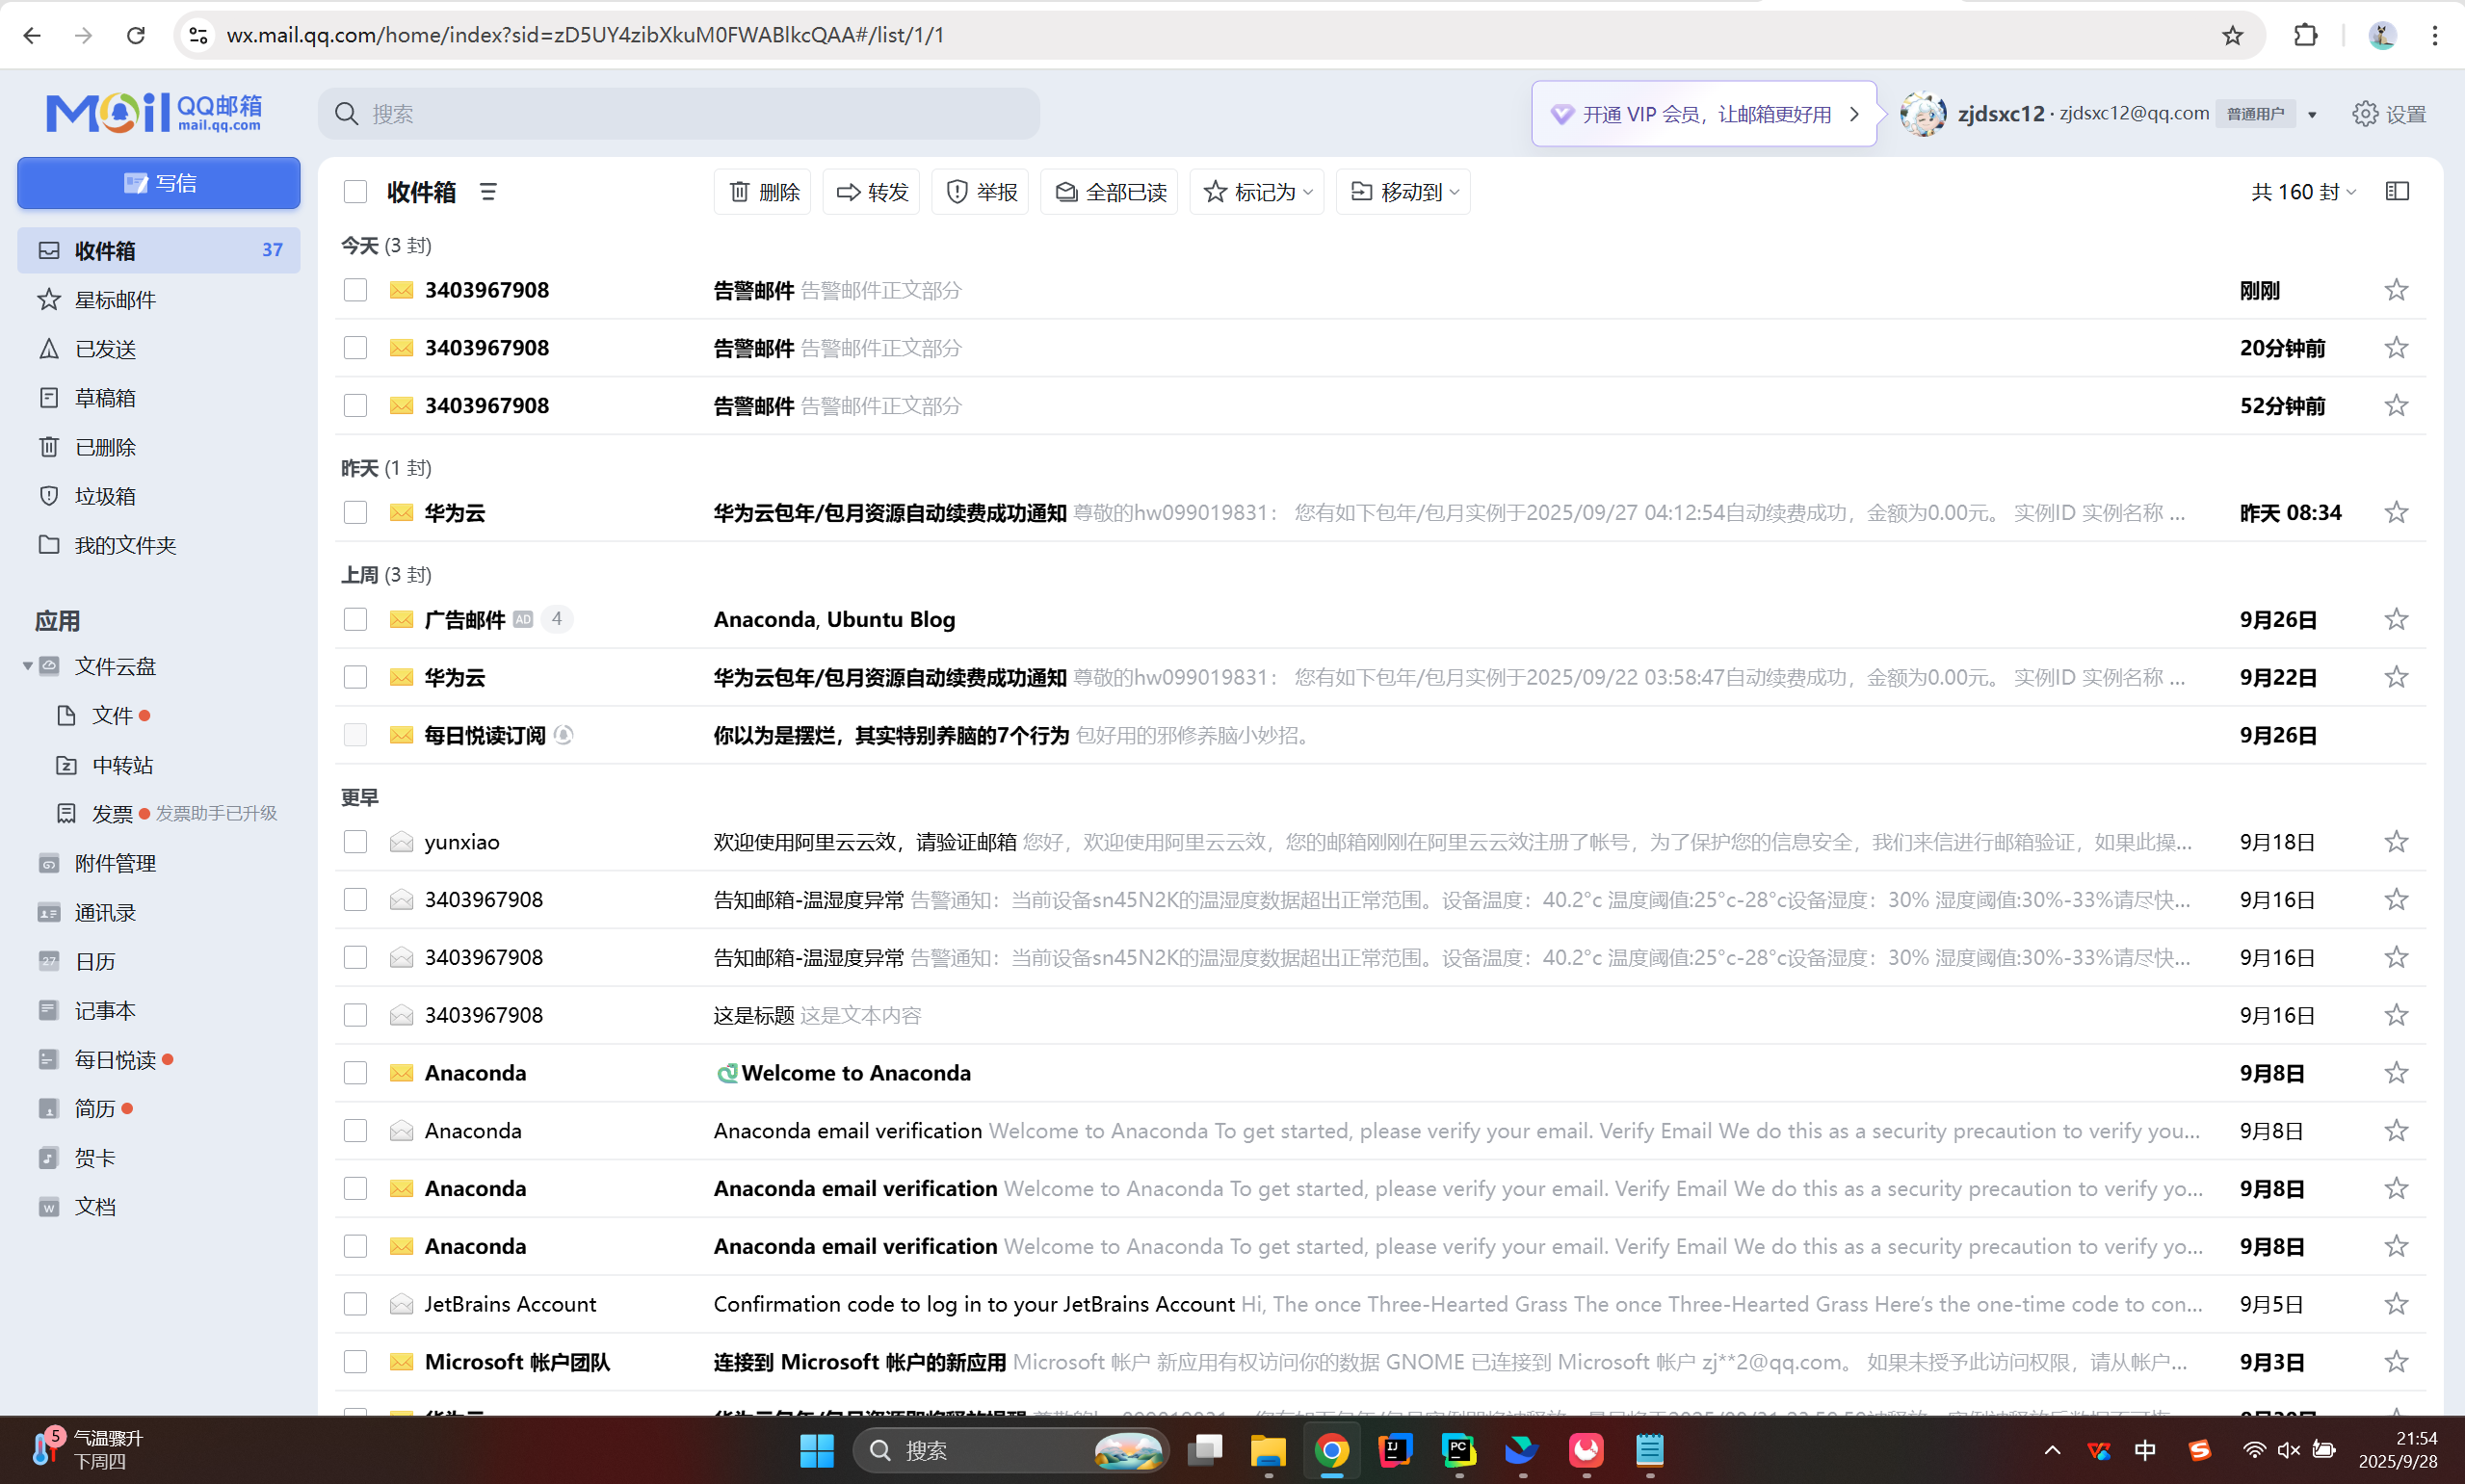Open Windows Start menu

coord(816,1451)
